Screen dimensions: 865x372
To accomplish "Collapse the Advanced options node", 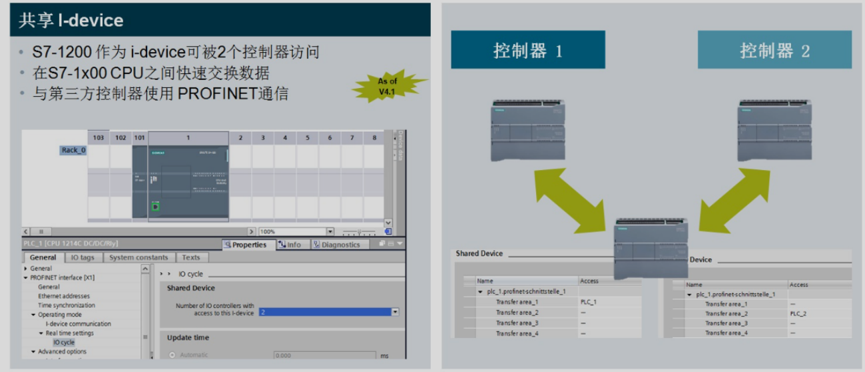I will (33, 352).
